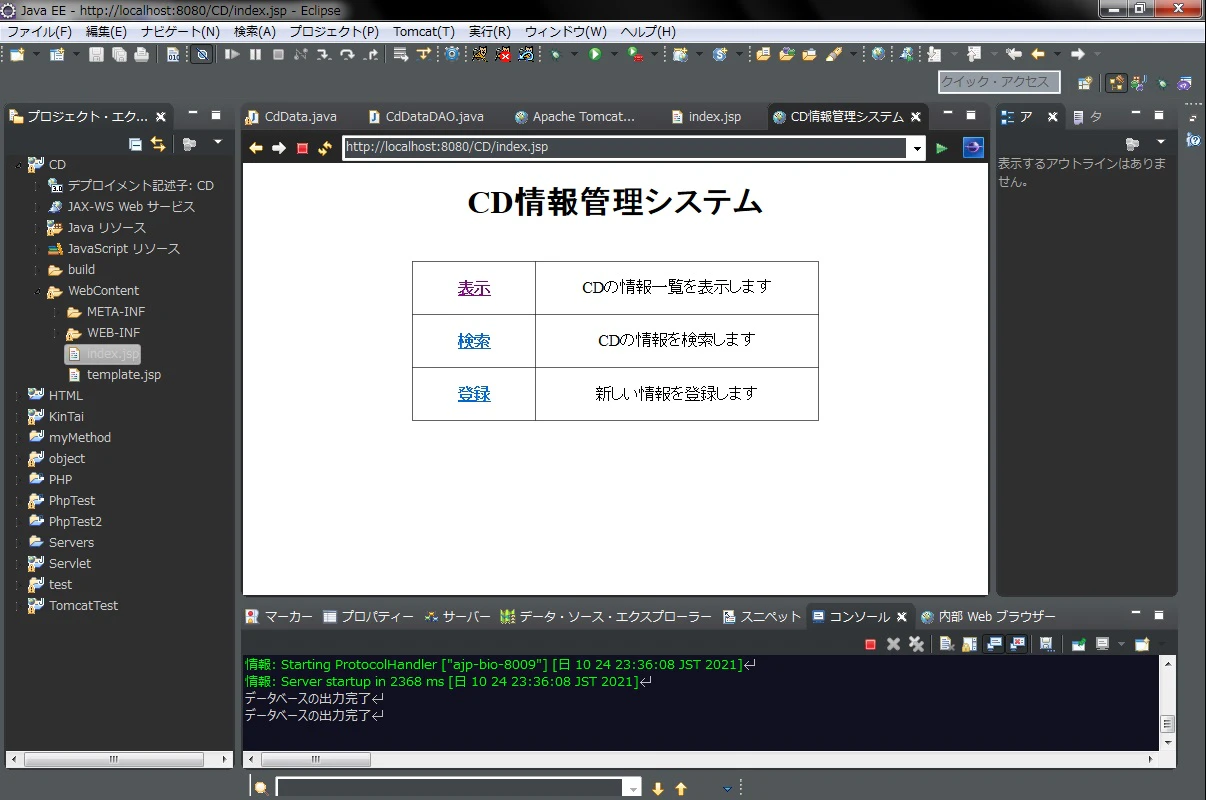Click the Save icon in main toolbar
The width and height of the screenshot is (1206, 800).
pos(97,54)
